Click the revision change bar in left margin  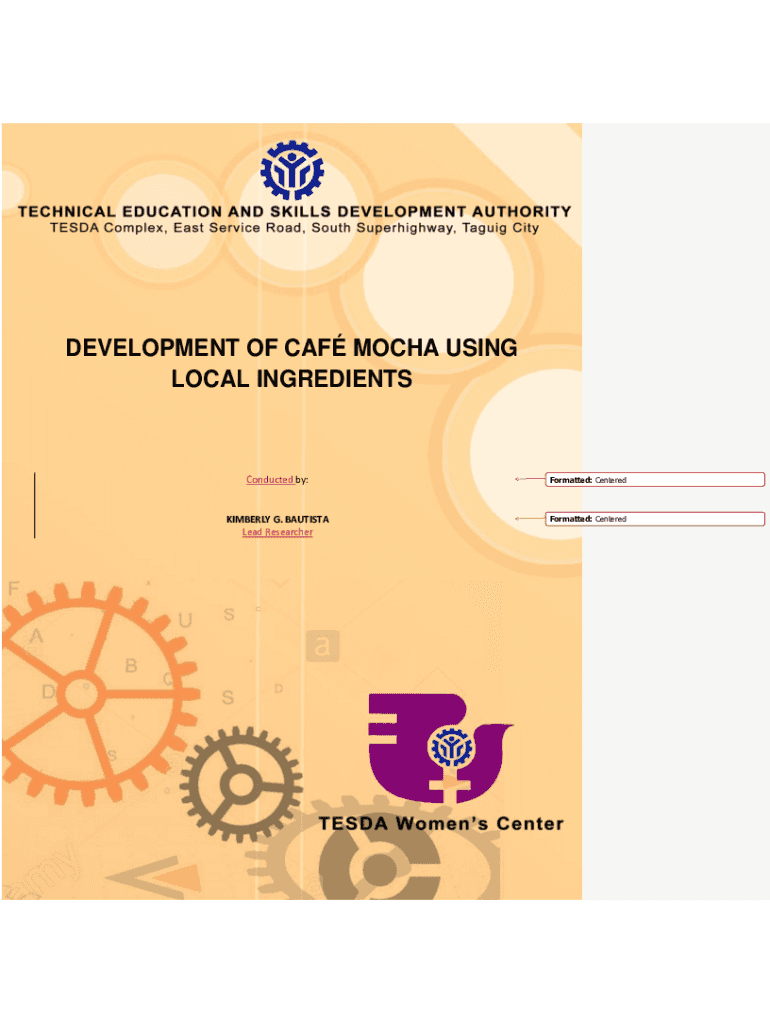(x=35, y=505)
